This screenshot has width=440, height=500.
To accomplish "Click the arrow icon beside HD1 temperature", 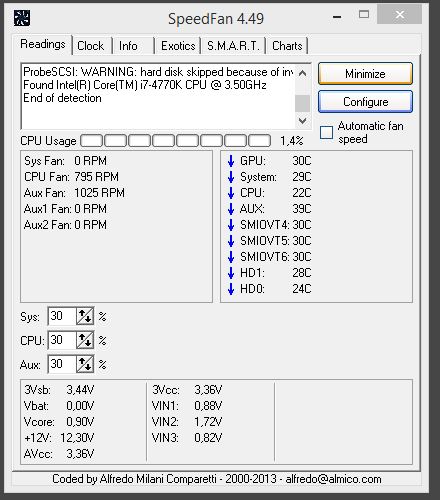I will 231,273.
